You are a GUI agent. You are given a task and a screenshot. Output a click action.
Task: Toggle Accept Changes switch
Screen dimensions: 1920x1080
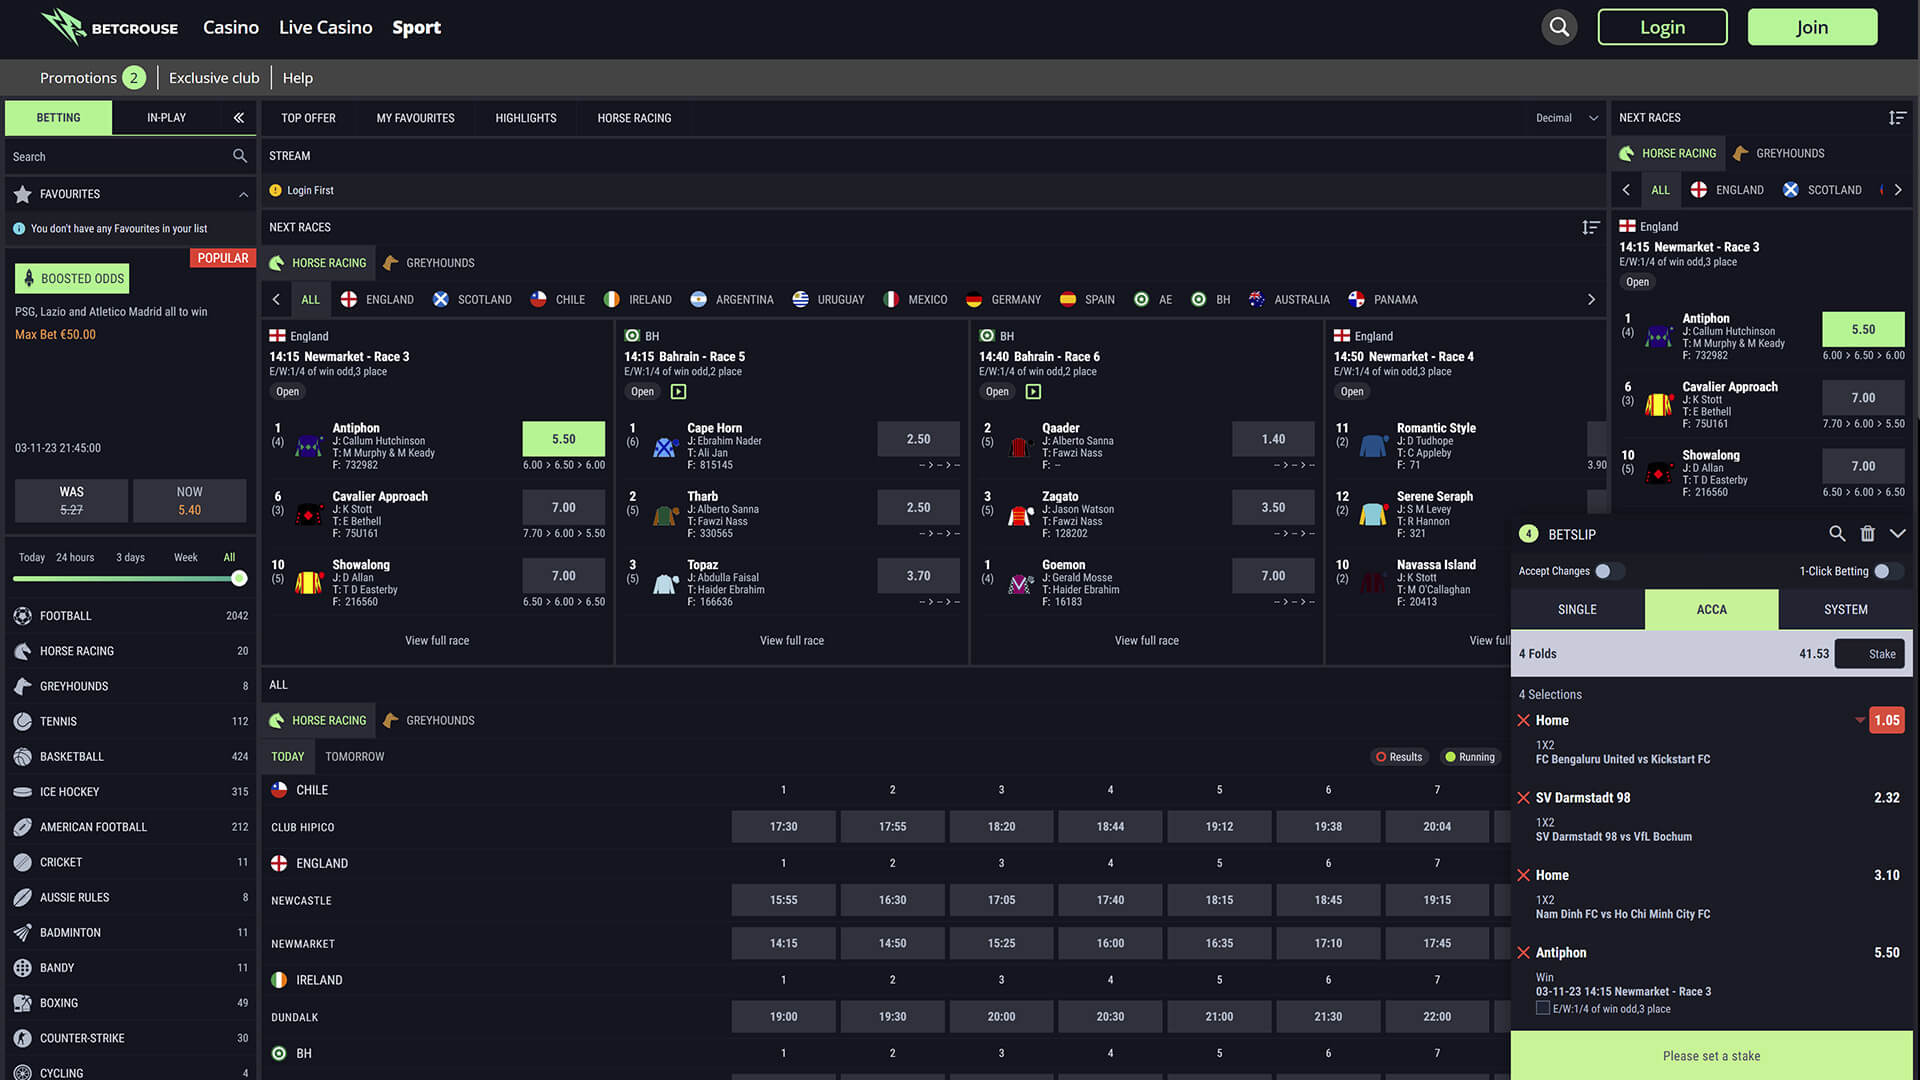tap(1609, 571)
